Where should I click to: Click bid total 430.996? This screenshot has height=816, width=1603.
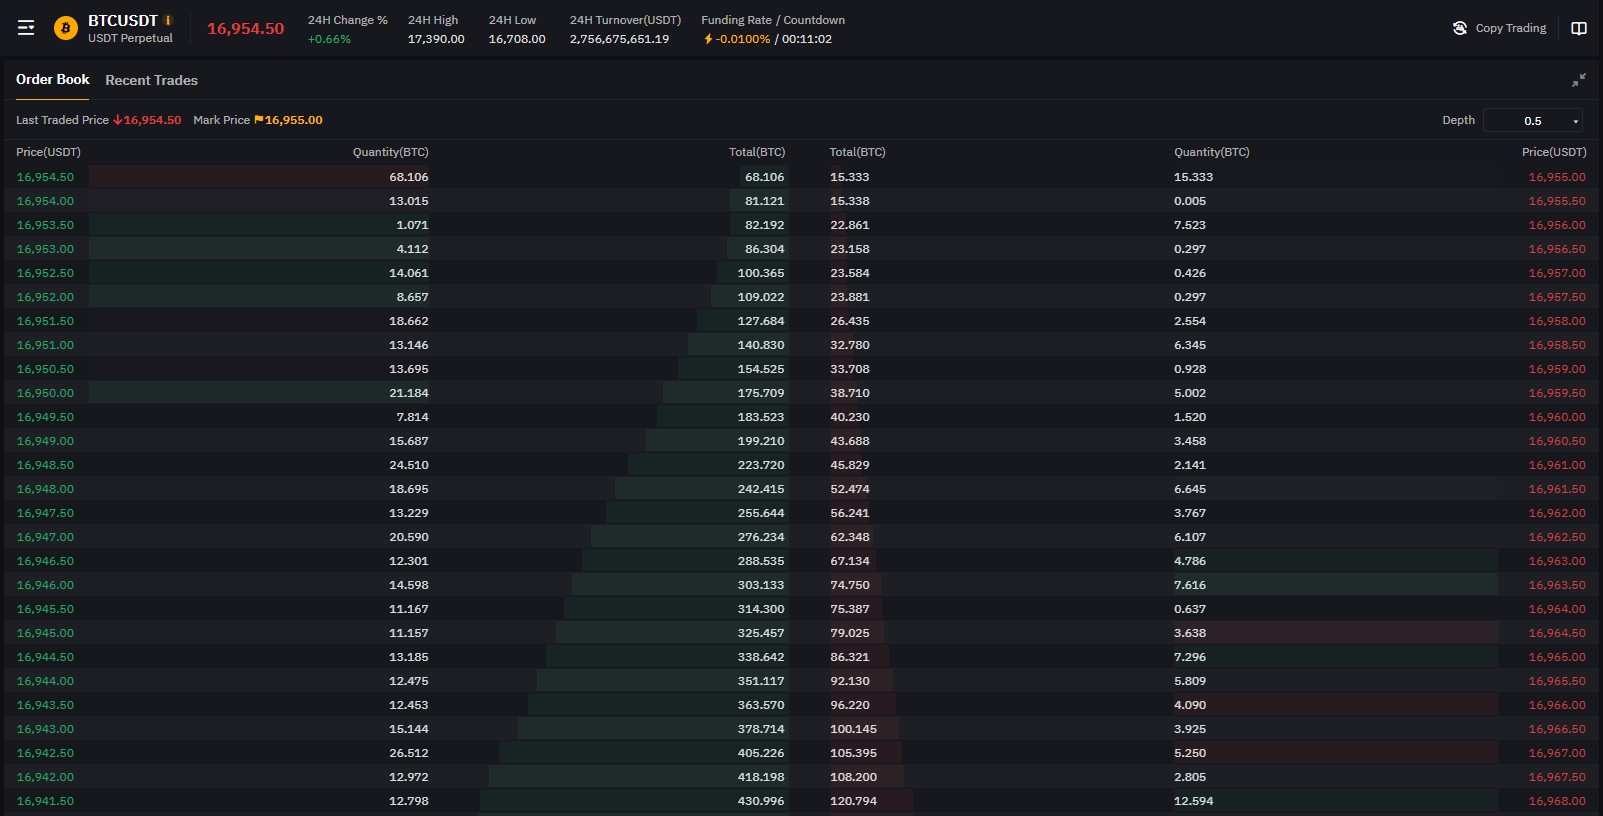761,801
